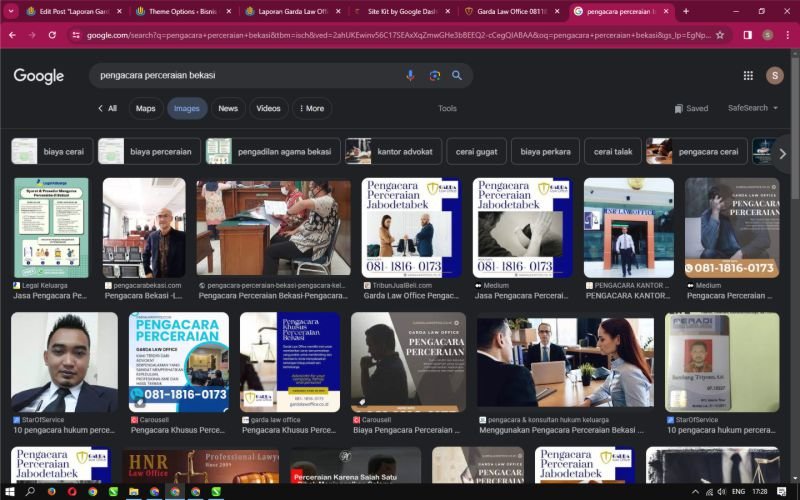View Saved images collection
This screenshot has height=500, width=800.
[691, 108]
